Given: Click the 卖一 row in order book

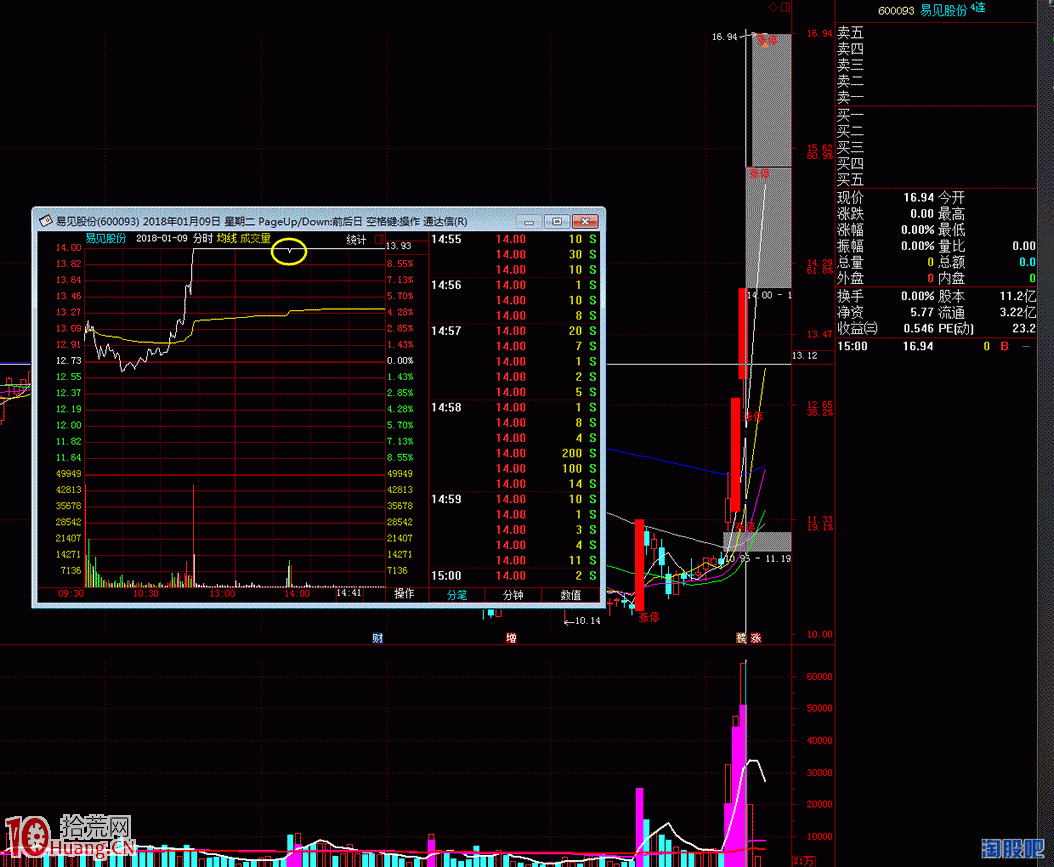Looking at the screenshot, I should [936, 97].
